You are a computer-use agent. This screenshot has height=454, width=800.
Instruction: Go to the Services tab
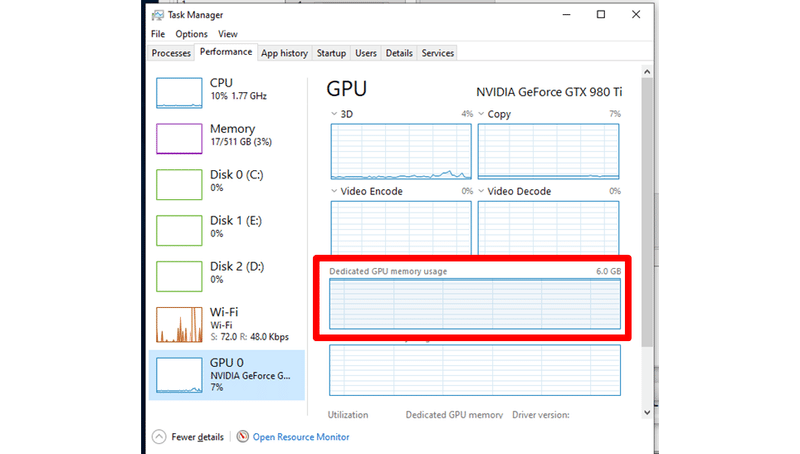[x=438, y=53]
